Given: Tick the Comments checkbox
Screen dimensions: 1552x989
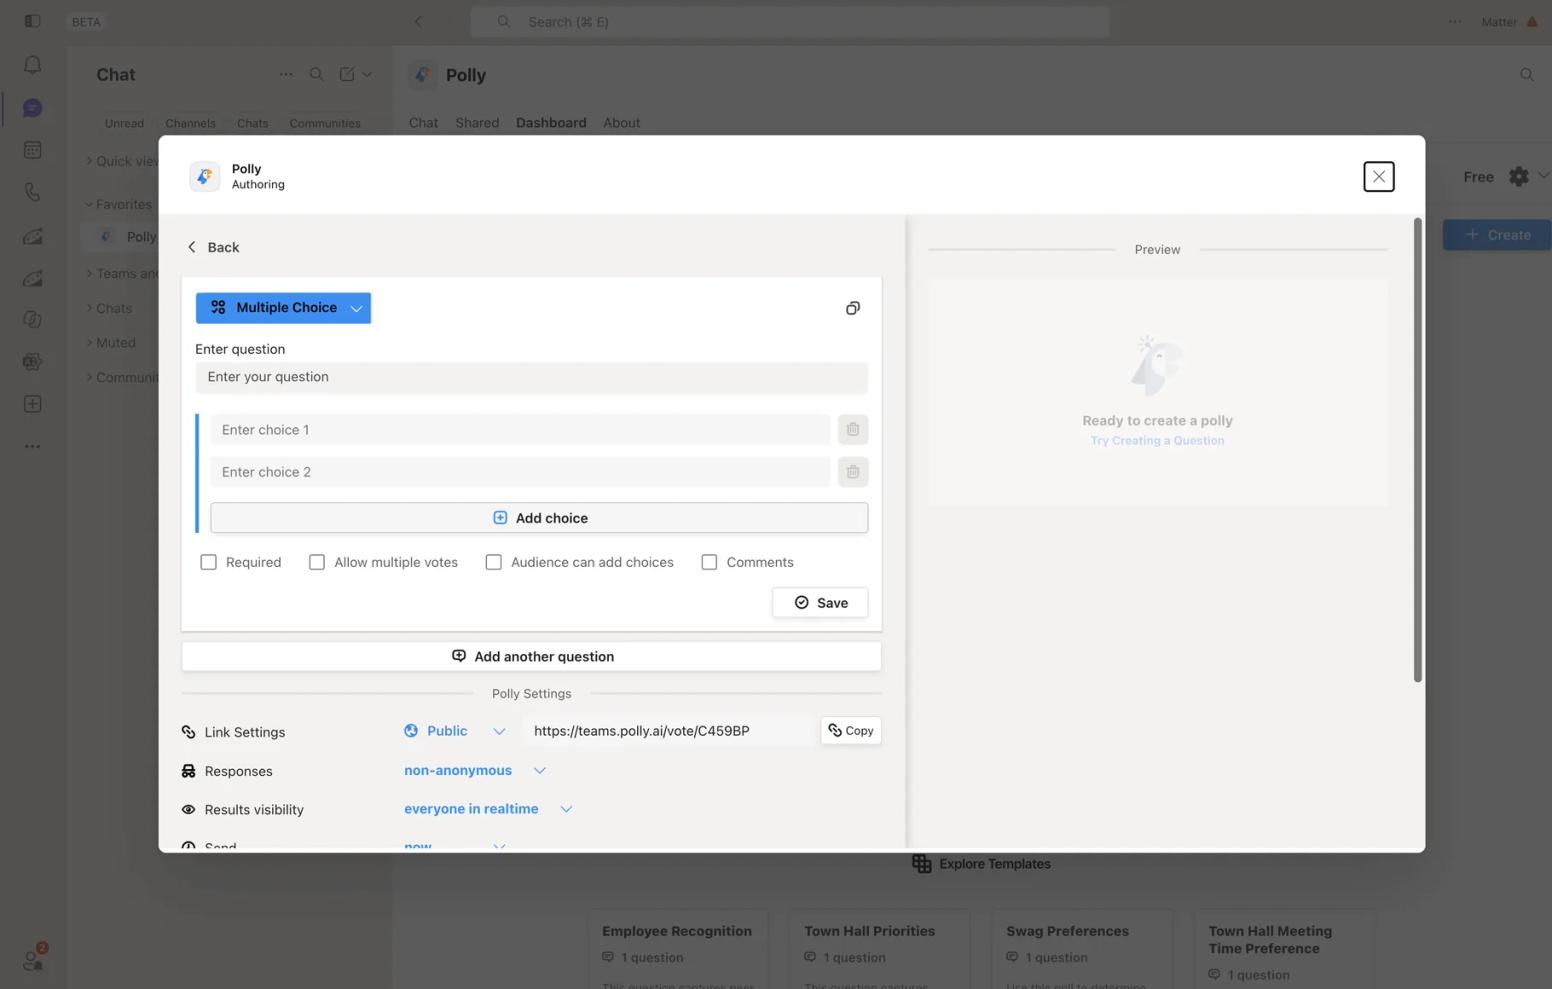Looking at the screenshot, I should pyautogui.click(x=709, y=562).
